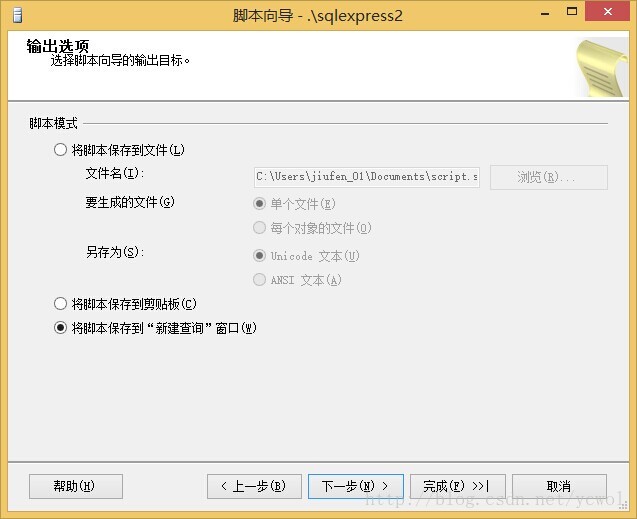Cancel the wizard with 取消 button
The image size is (637, 519).
[x=559, y=486]
